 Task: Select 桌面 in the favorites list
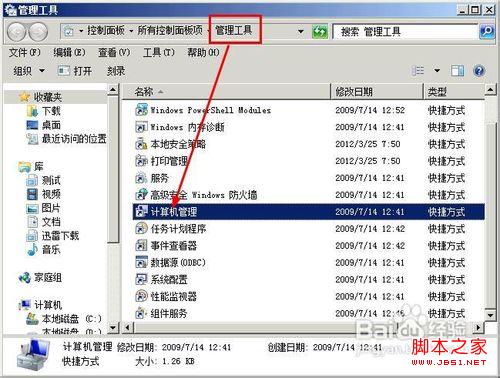[51, 125]
